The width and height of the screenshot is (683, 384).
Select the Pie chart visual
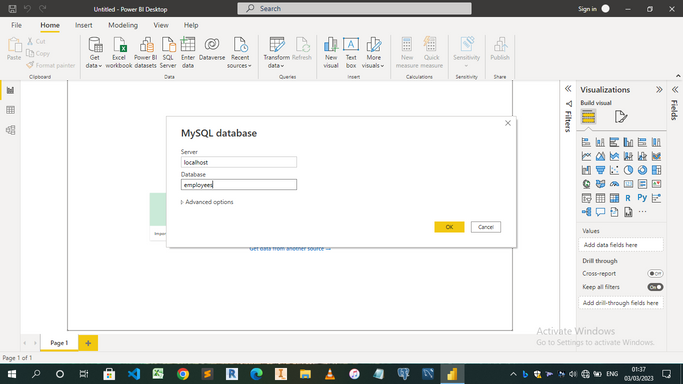pos(628,170)
